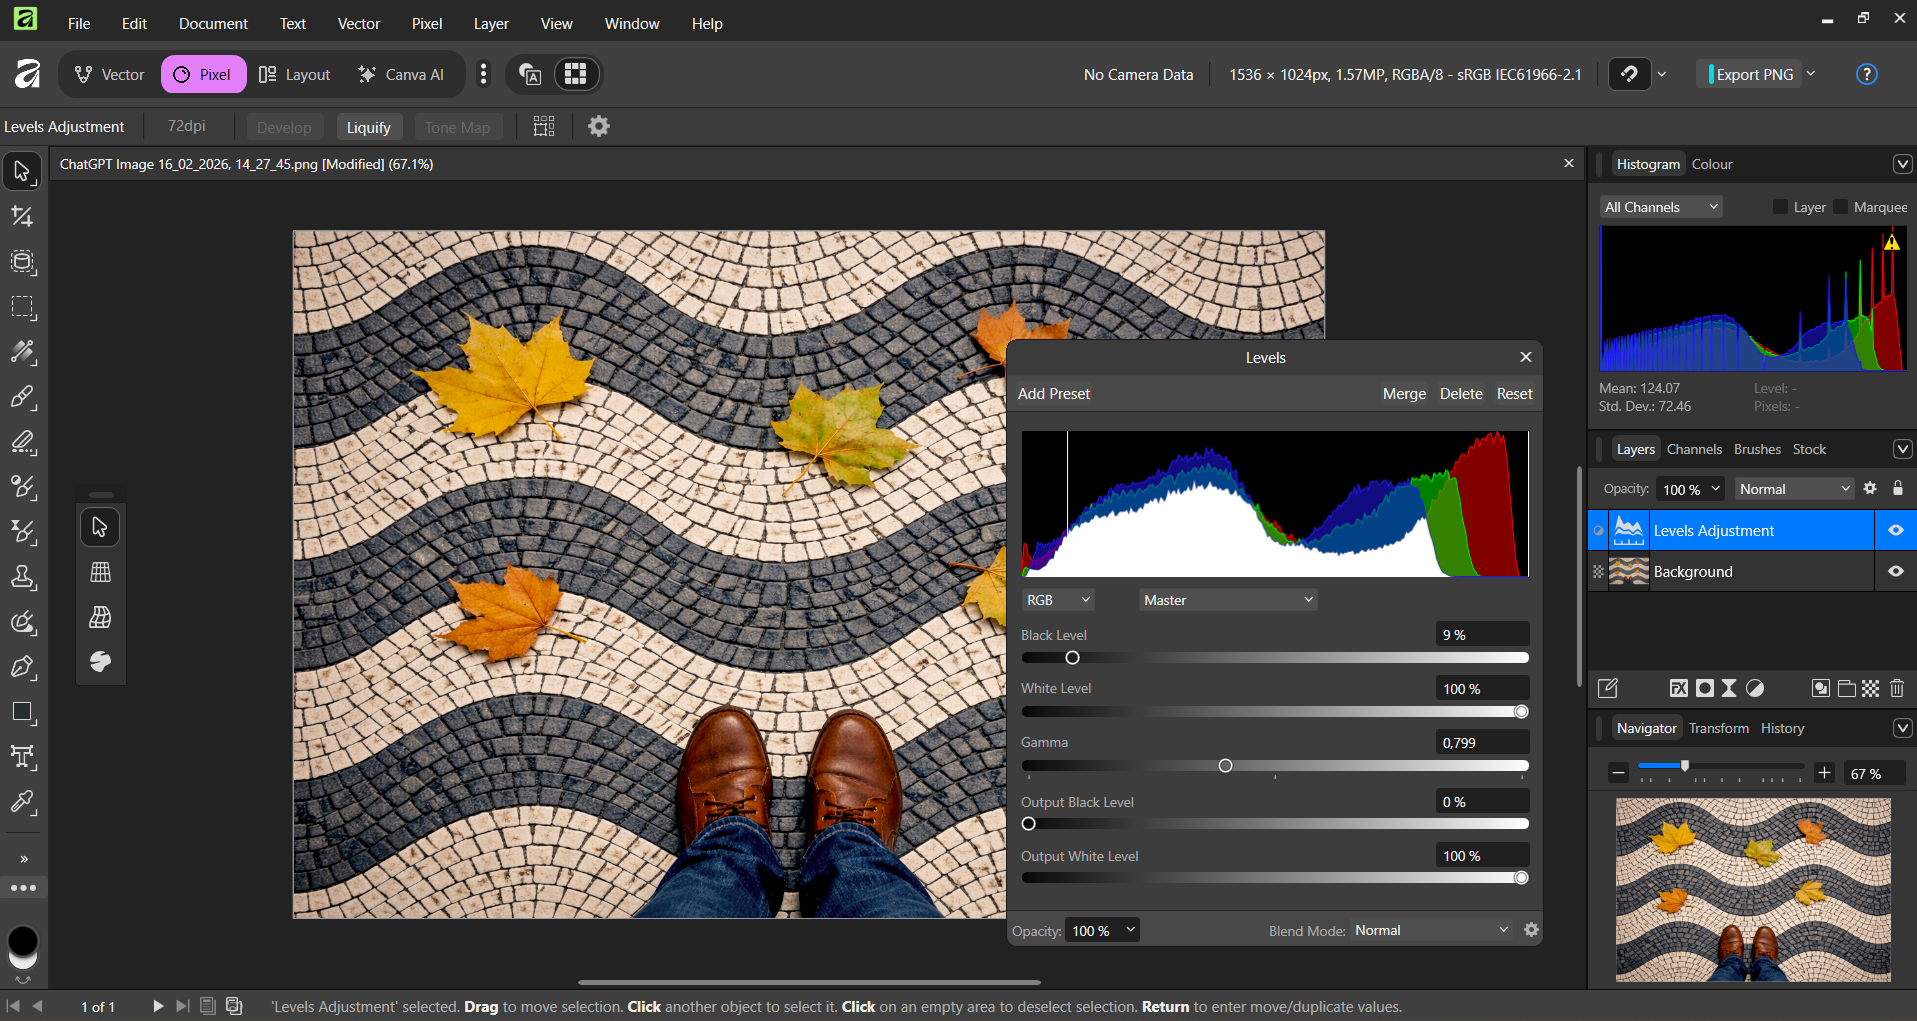Open the All Channels histogram dropdown
This screenshot has width=1917, height=1021.
(x=1660, y=207)
